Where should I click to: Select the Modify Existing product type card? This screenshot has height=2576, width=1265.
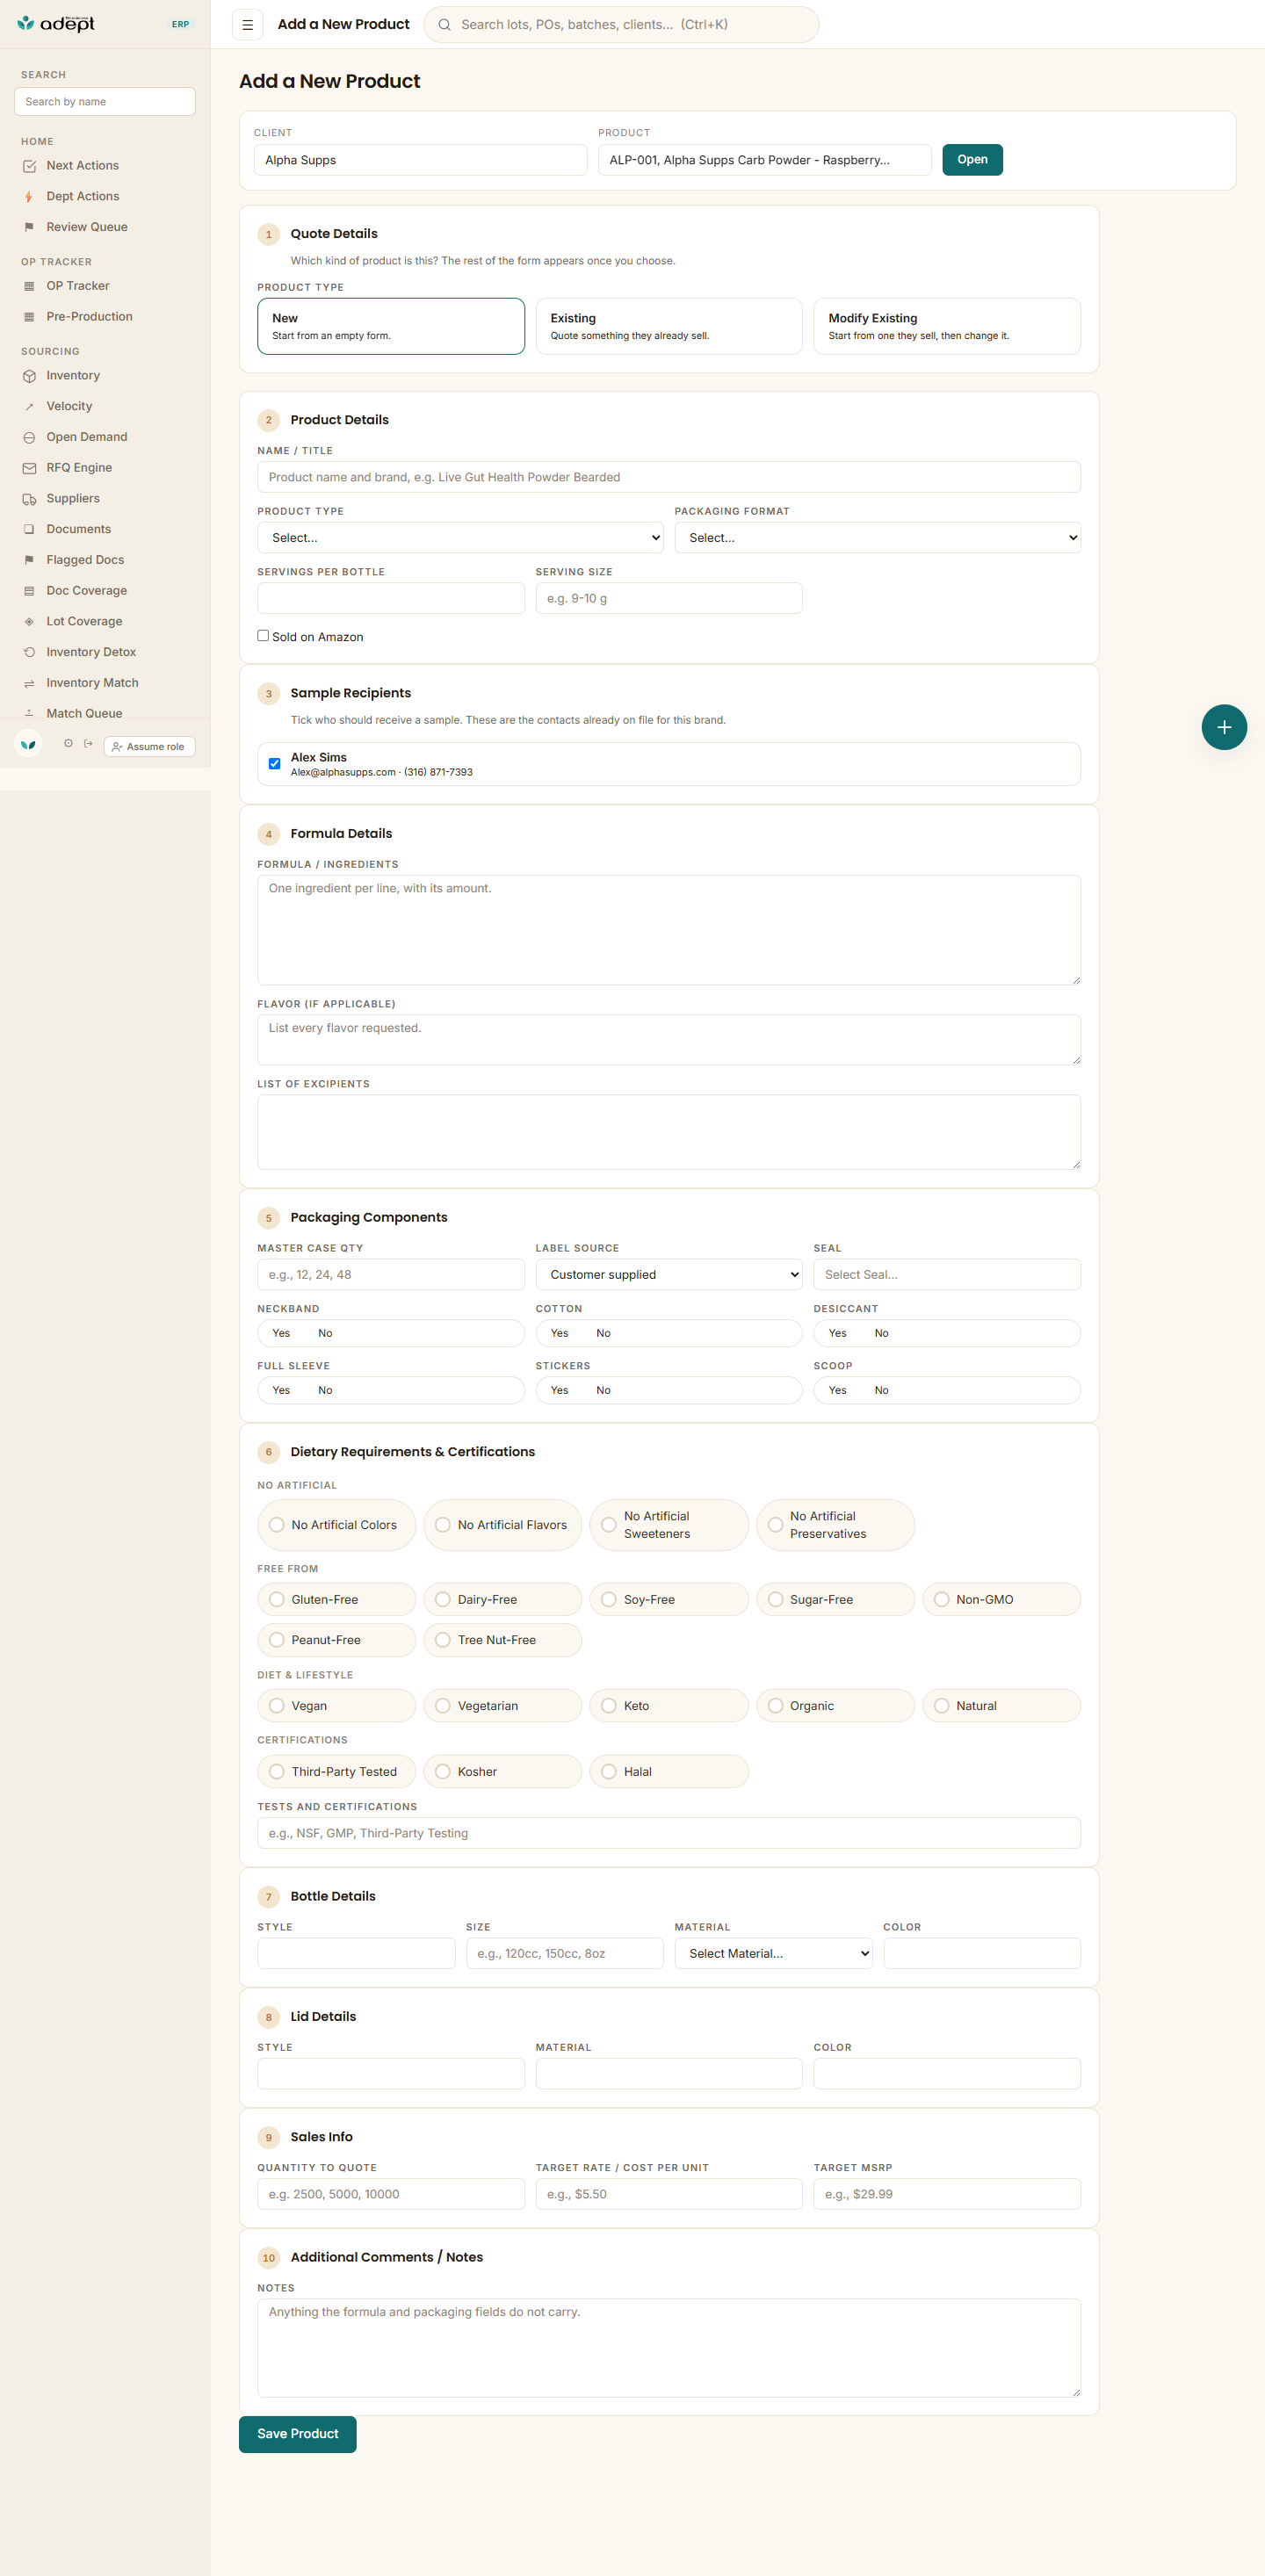pos(946,326)
